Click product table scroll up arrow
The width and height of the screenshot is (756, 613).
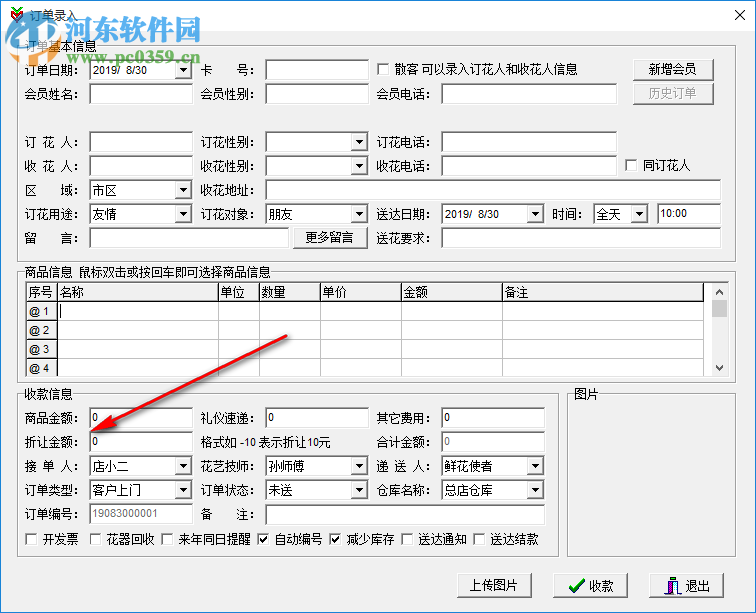pyautogui.click(x=719, y=292)
